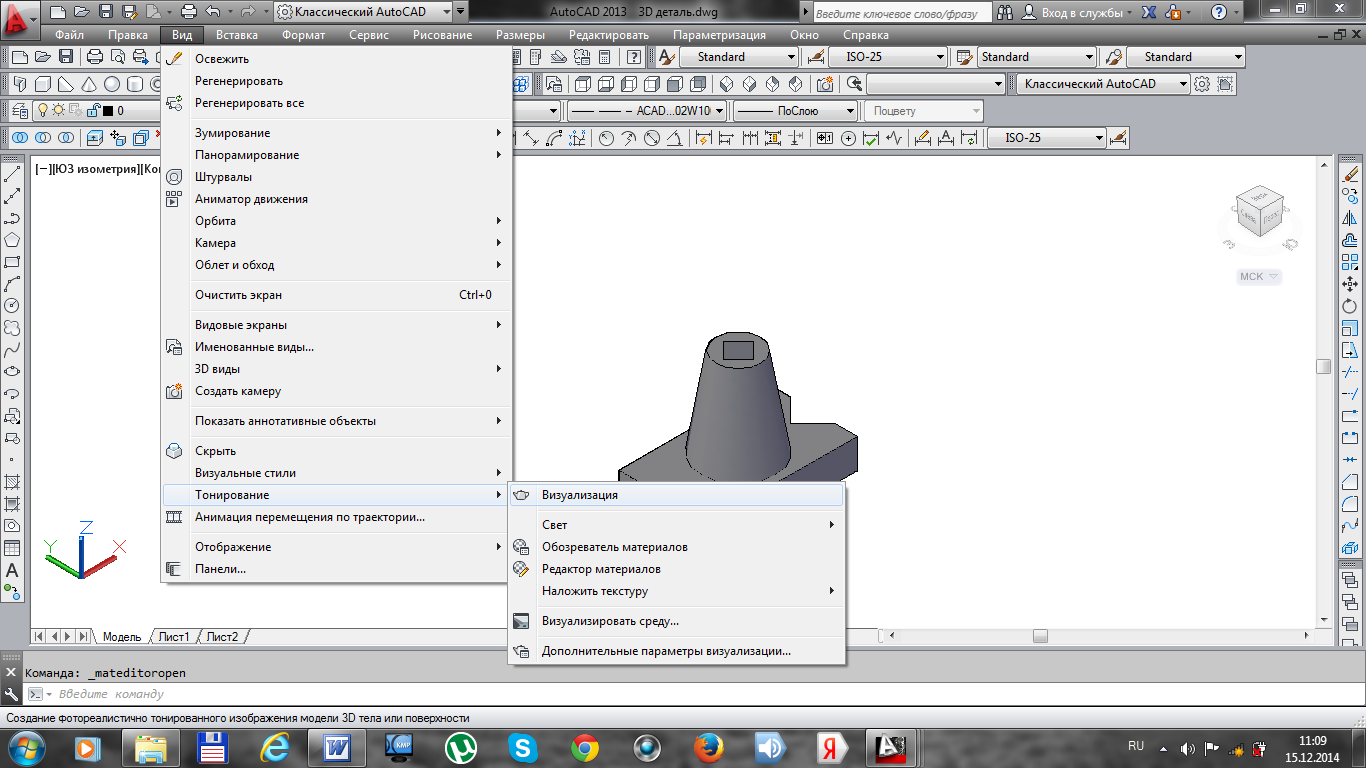The width and height of the screenshot is (1366, 768).
Task: Choose Очистить экран menu entry
Action: (x=337, y=295)
